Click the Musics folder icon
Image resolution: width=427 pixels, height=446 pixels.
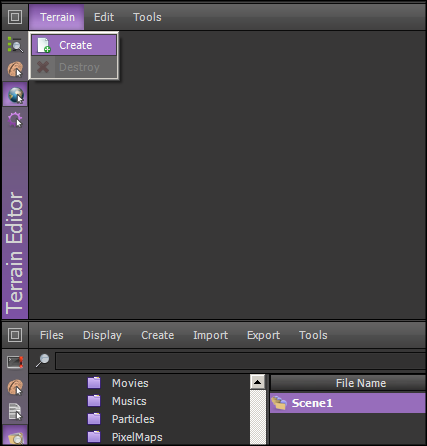pyautogui.click(x=94, y=401)
